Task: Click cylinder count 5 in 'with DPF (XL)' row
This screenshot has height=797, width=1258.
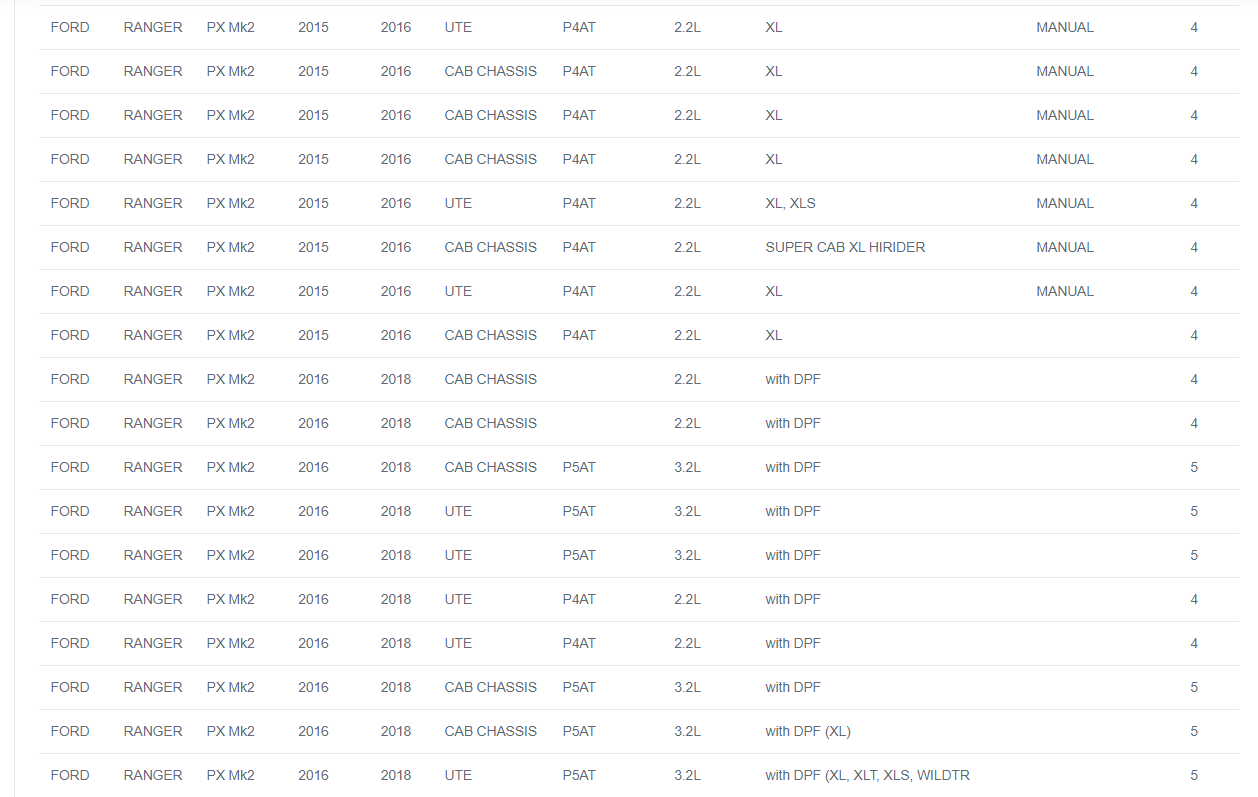Action: 1194,731
